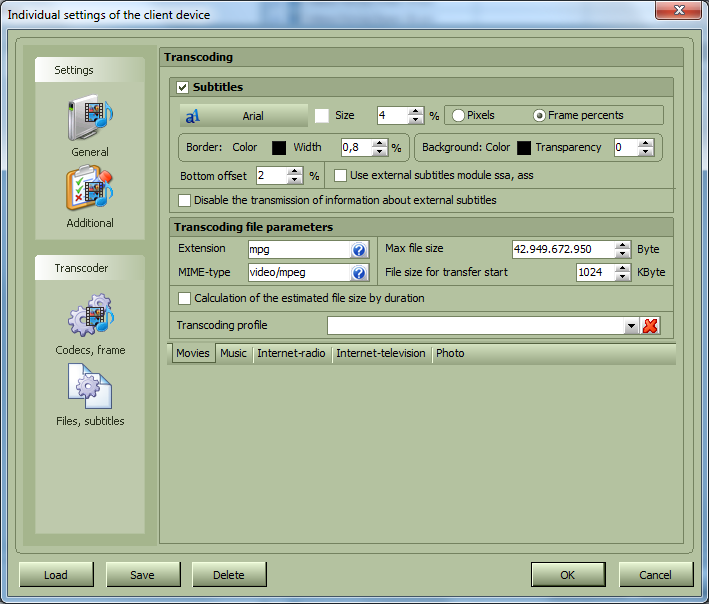Increase the border Width value
This screenshot has height=604, width=709.
click(379, 143)
